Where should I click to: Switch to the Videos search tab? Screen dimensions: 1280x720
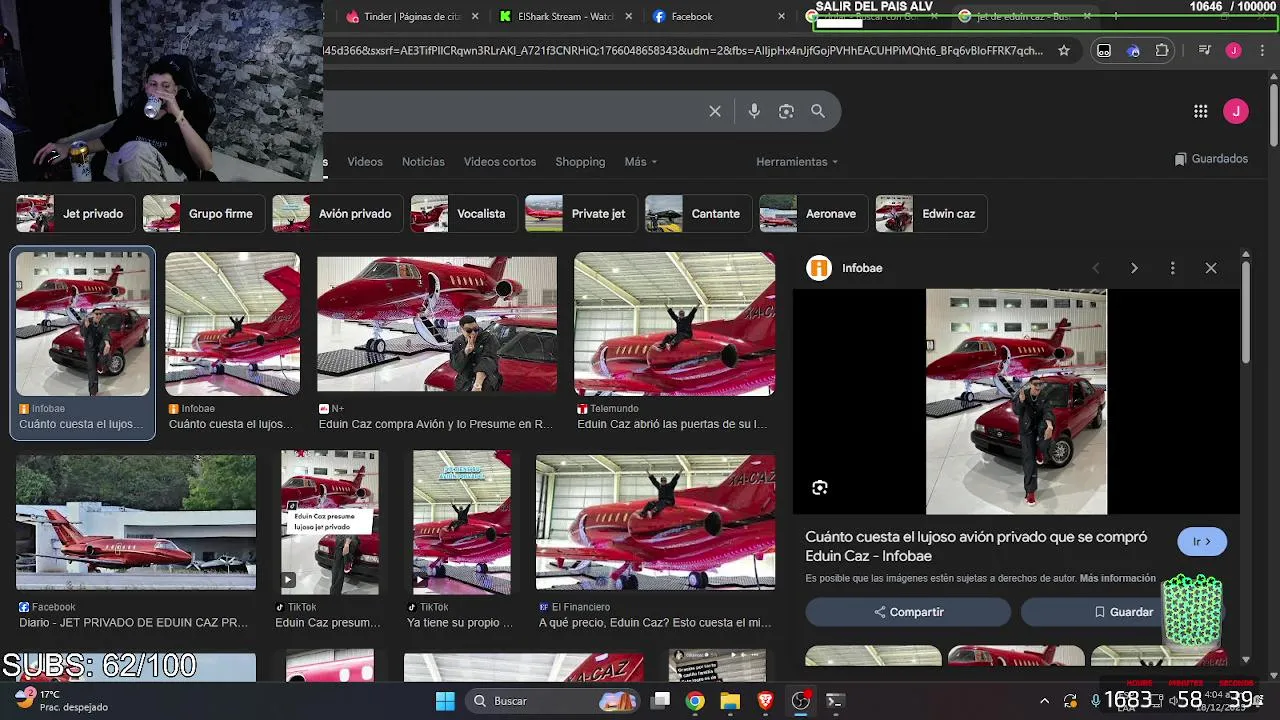(365, 161)
